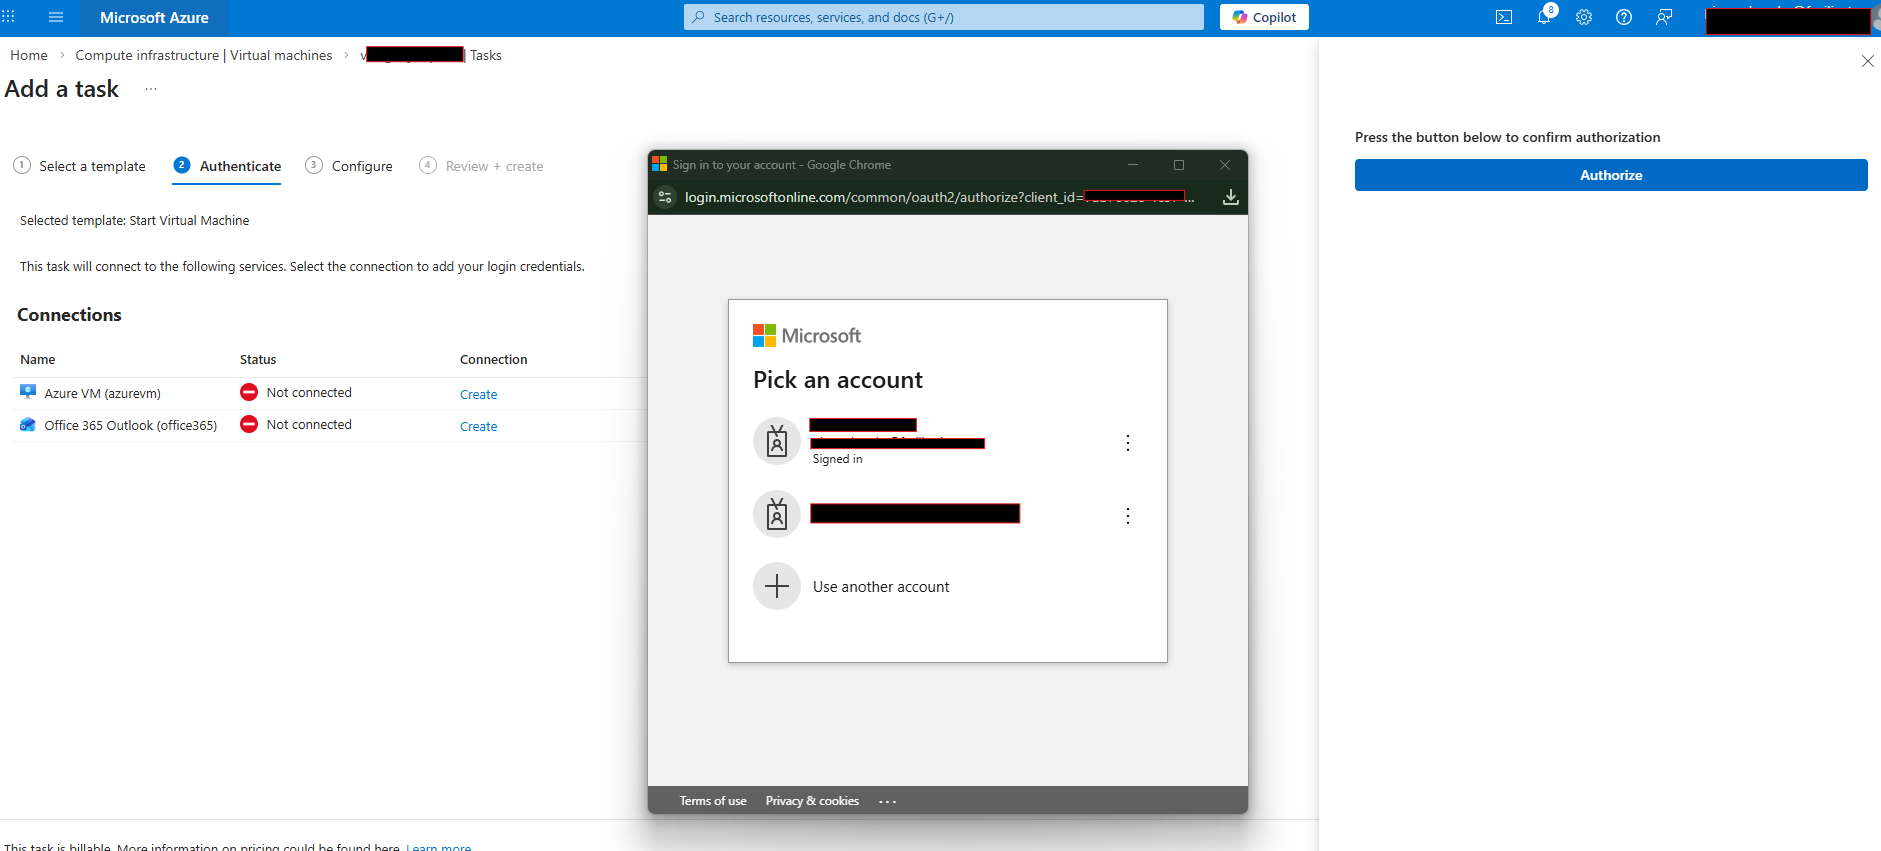Maximize the Sign in popup window
Image resolution: width=1881 pixels, height=851 pixels.
pos(1179,165)
